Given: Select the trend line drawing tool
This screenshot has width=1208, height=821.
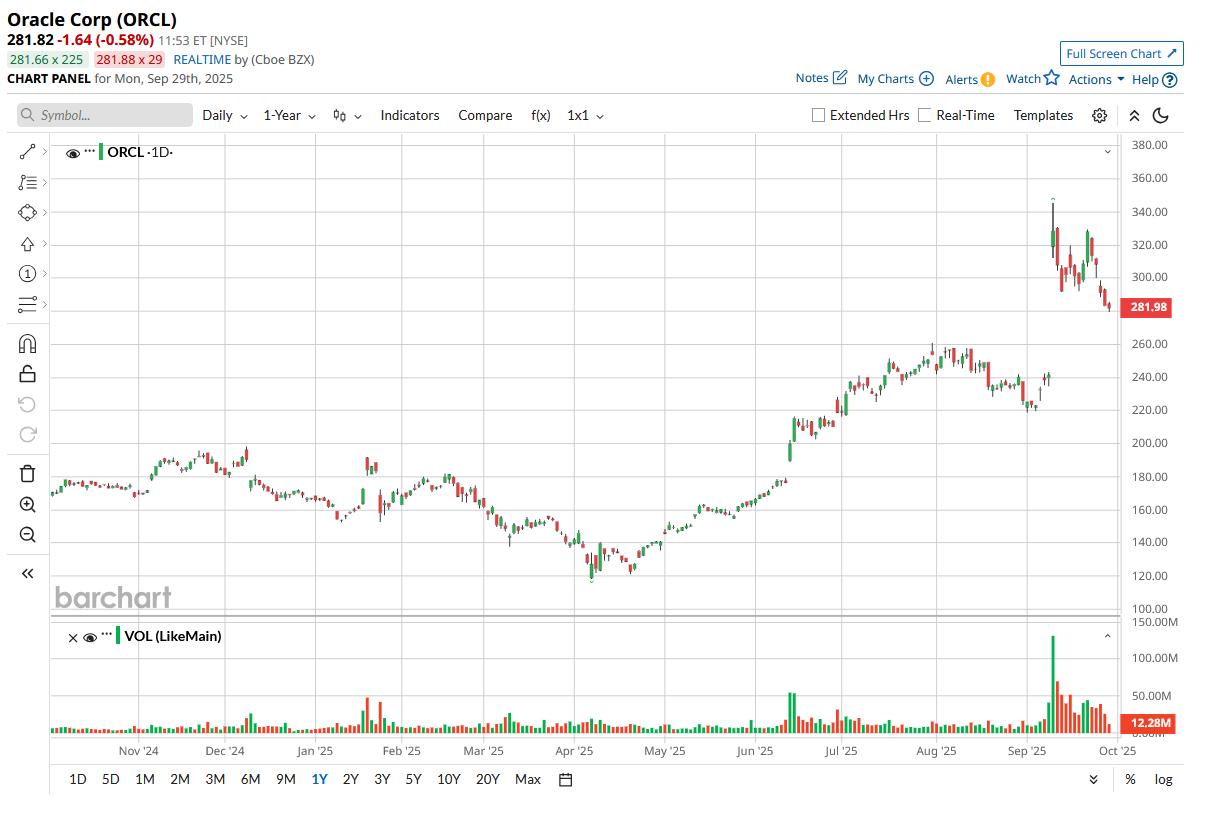Looking at the screenshot, I should point(27,152).
